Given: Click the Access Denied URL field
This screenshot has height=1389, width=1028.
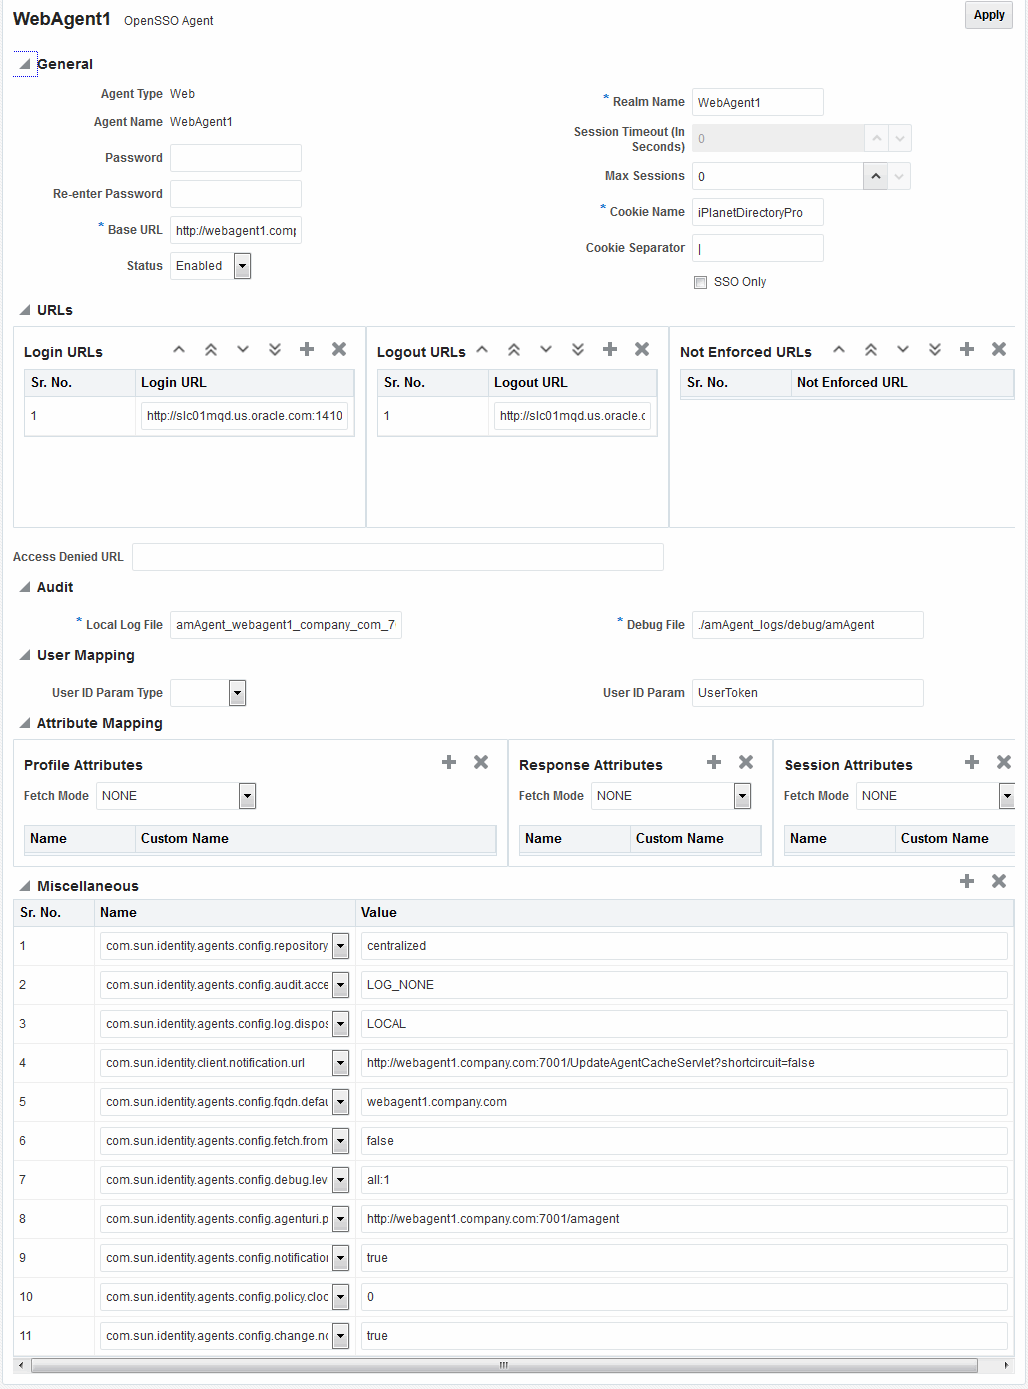Looking at the screenshot, I should (x=398, y=557).
